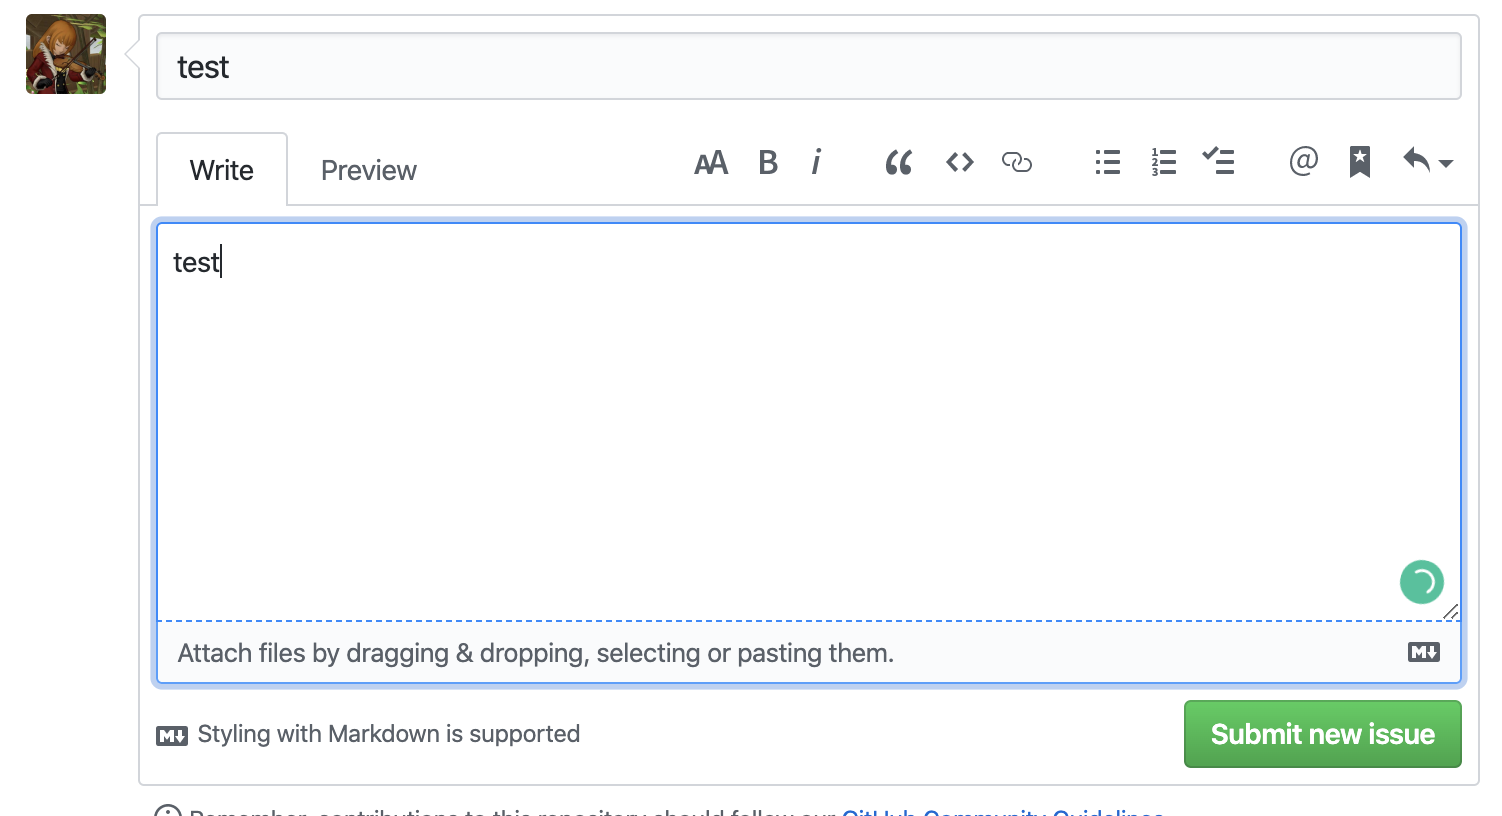
Task: Add a task list
Action: tap(1219, 162)
